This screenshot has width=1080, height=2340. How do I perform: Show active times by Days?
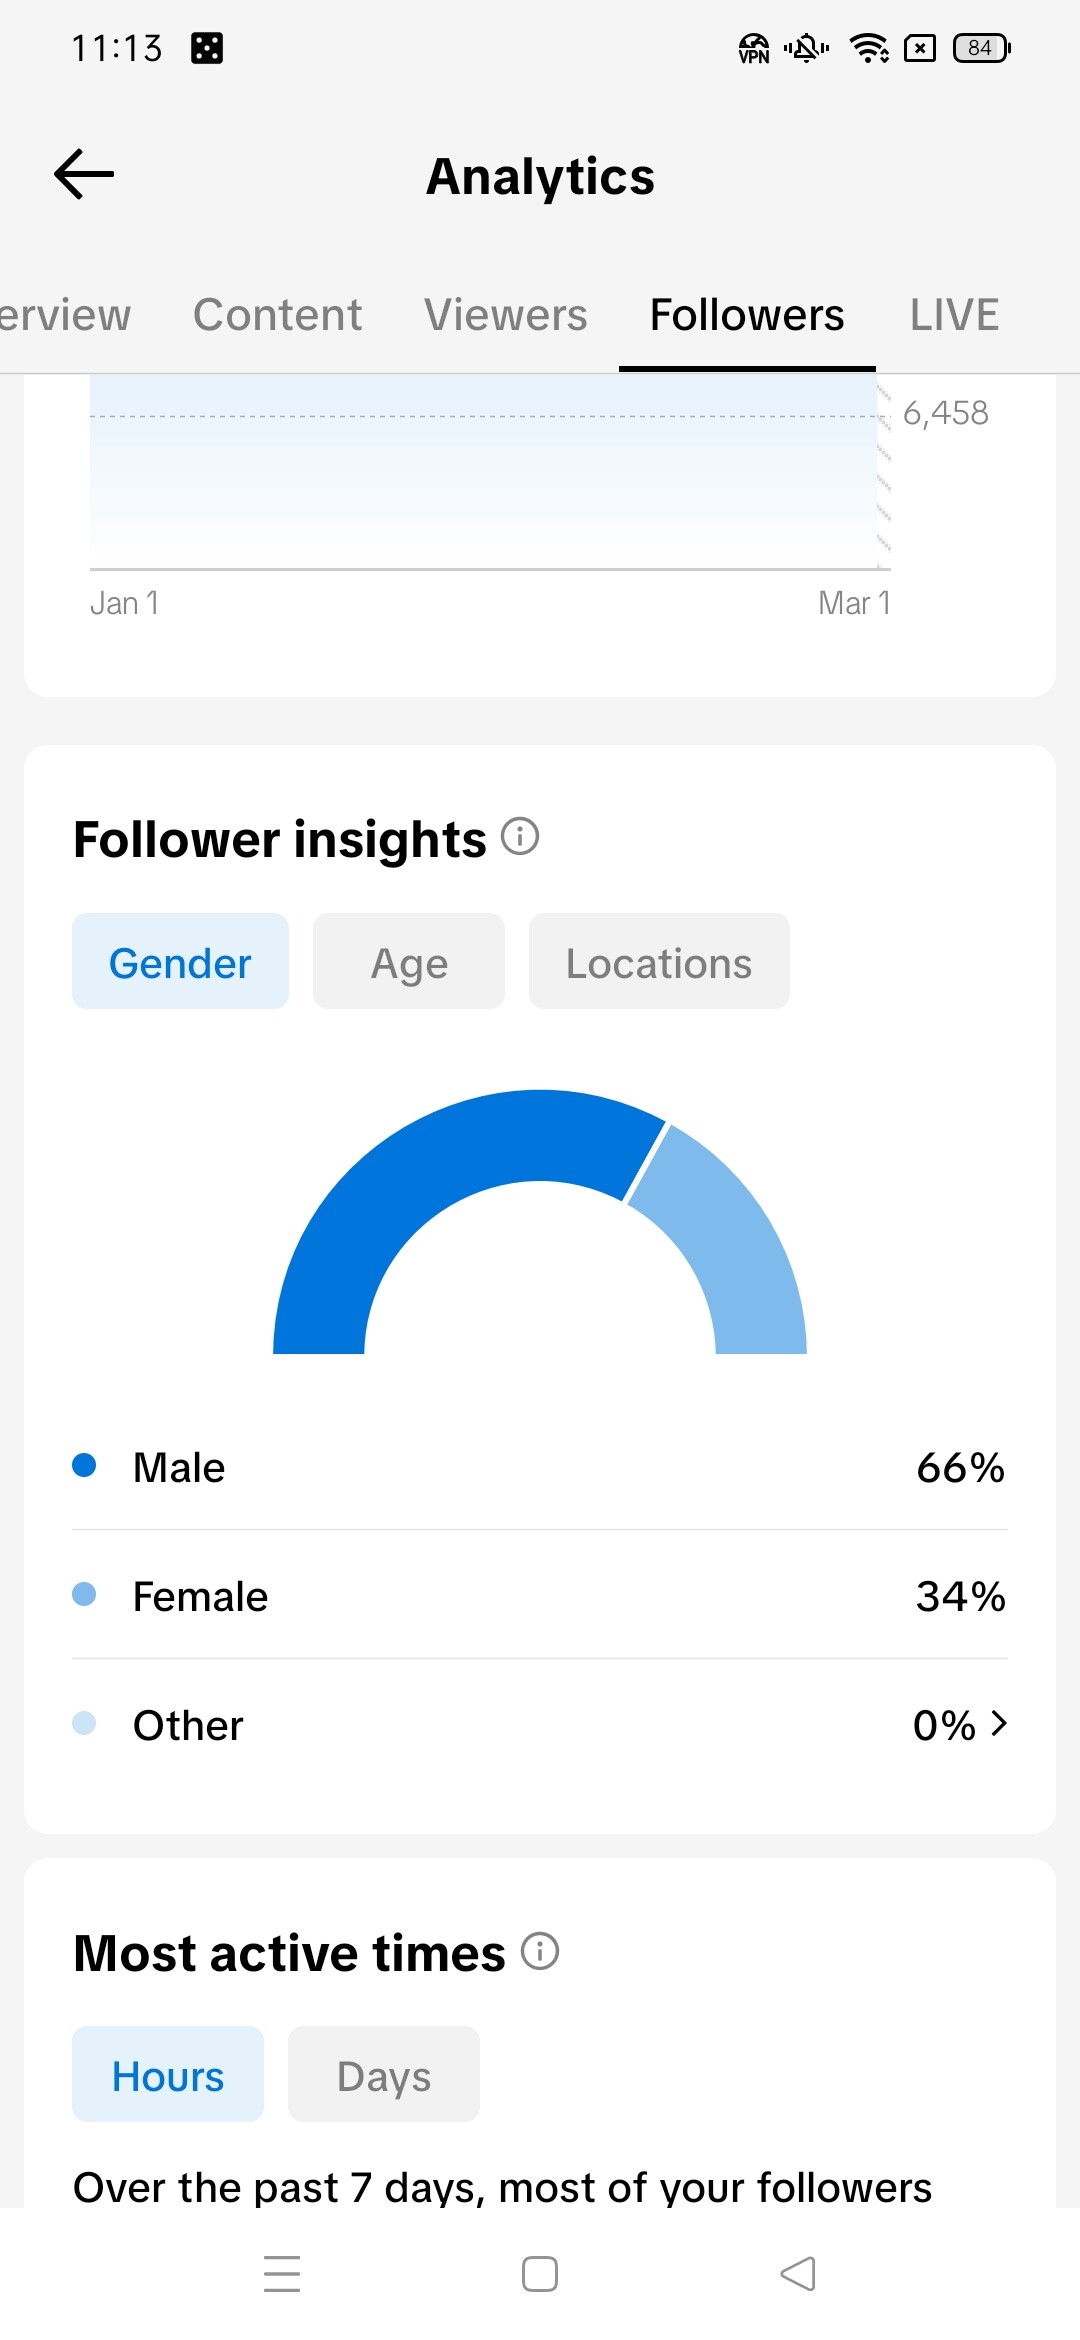tap(384, 2075)
